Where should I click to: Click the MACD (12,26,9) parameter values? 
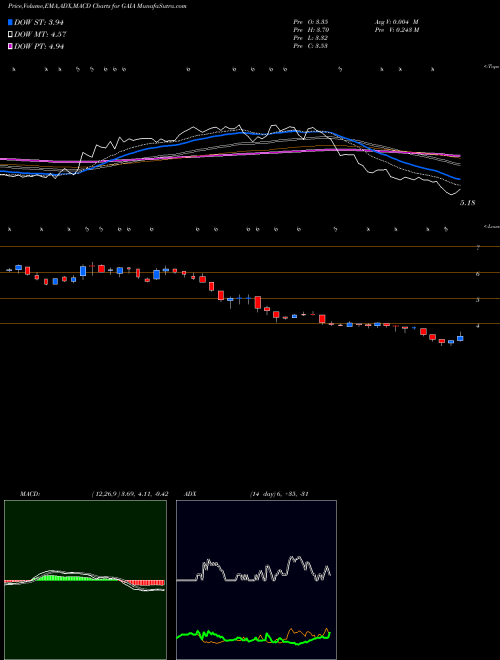(x=130, y=494)
